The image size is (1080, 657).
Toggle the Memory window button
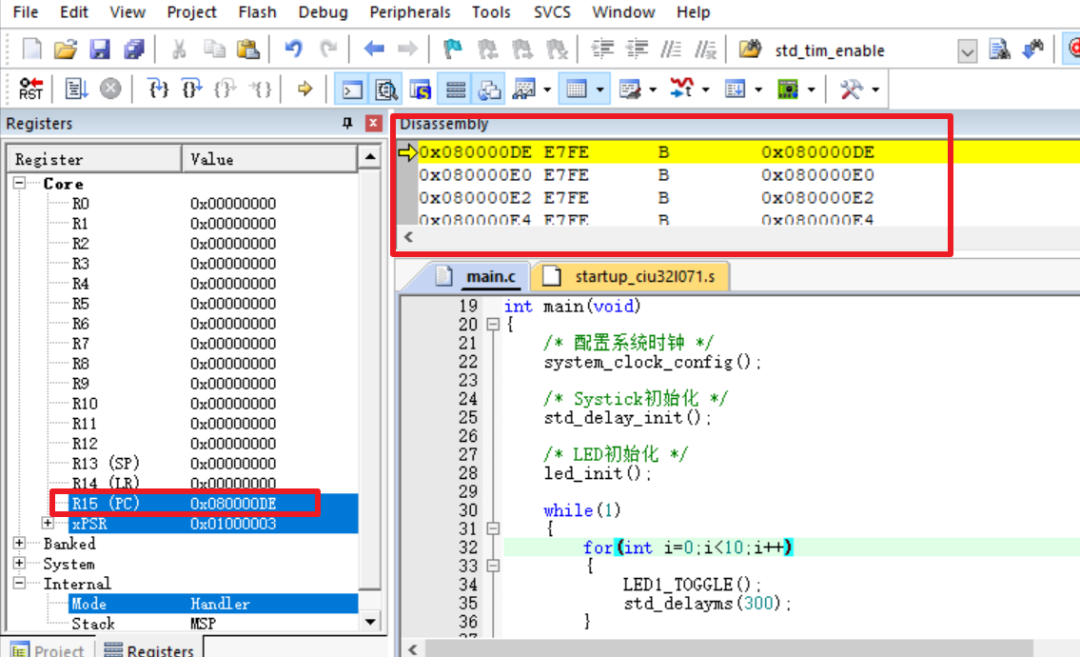click(576, 90)
